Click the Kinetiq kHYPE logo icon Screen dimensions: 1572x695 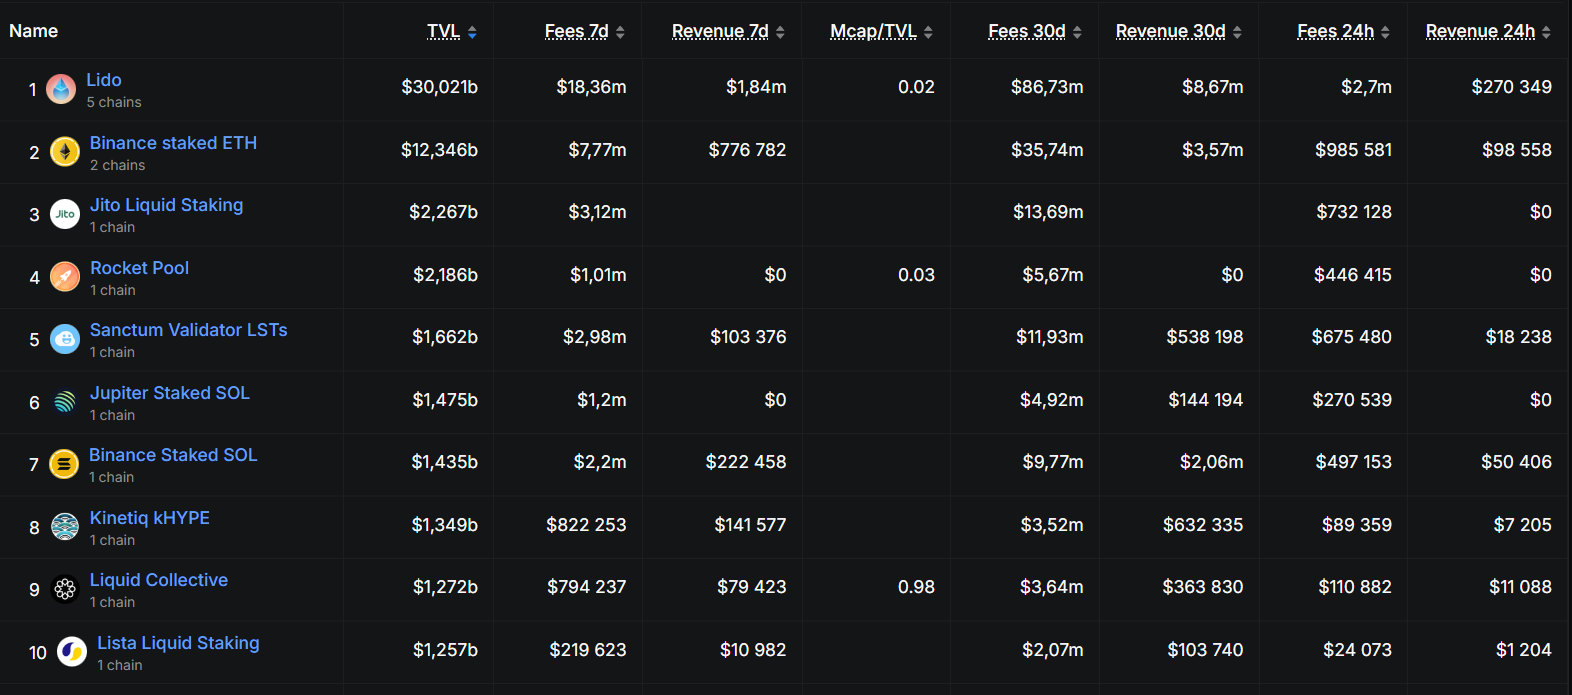tap(65, 527)
